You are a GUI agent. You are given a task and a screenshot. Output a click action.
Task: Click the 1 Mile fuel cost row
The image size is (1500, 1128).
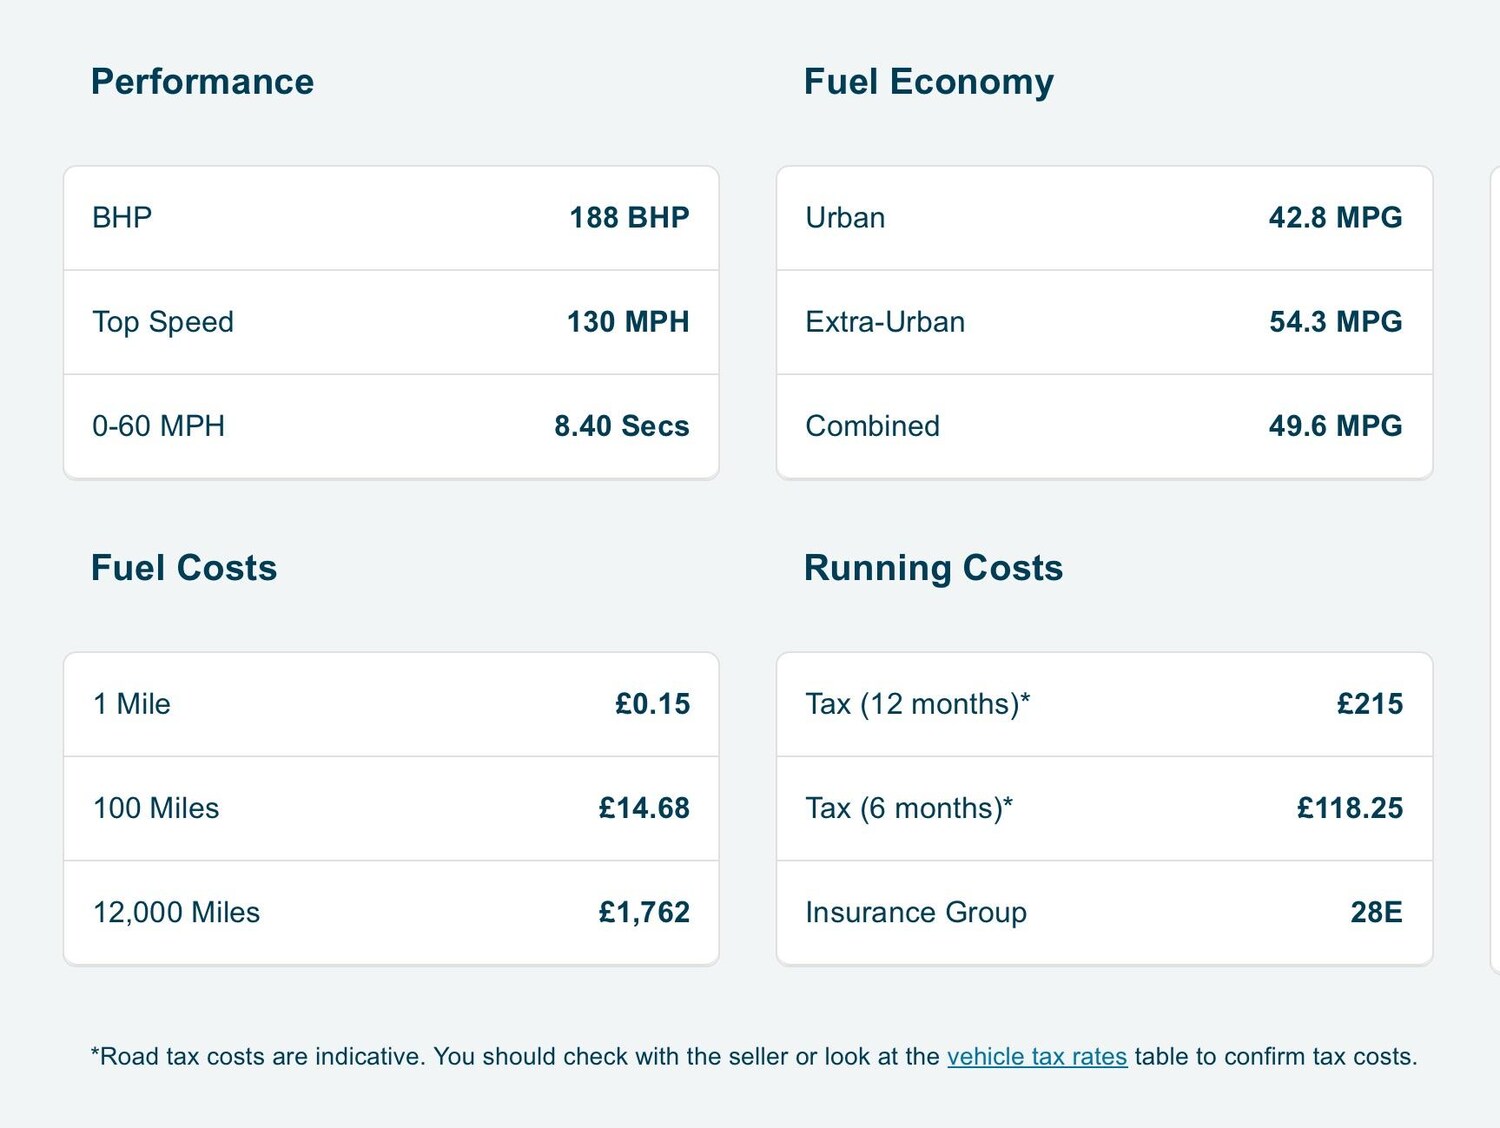(x=391, y=704)
